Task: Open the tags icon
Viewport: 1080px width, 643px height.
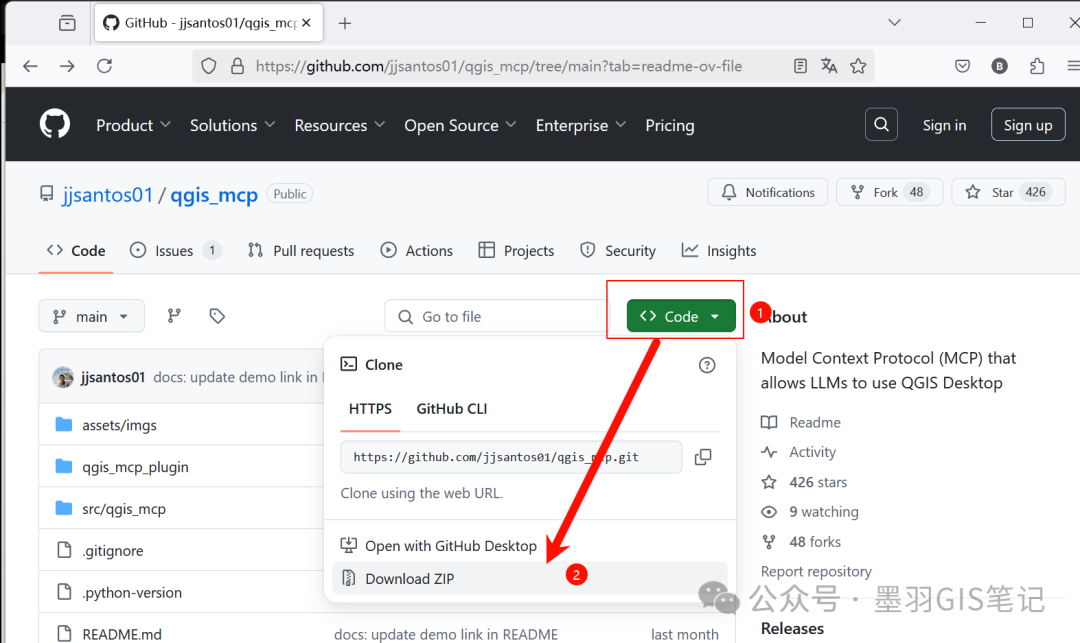Action: point(217,316)
